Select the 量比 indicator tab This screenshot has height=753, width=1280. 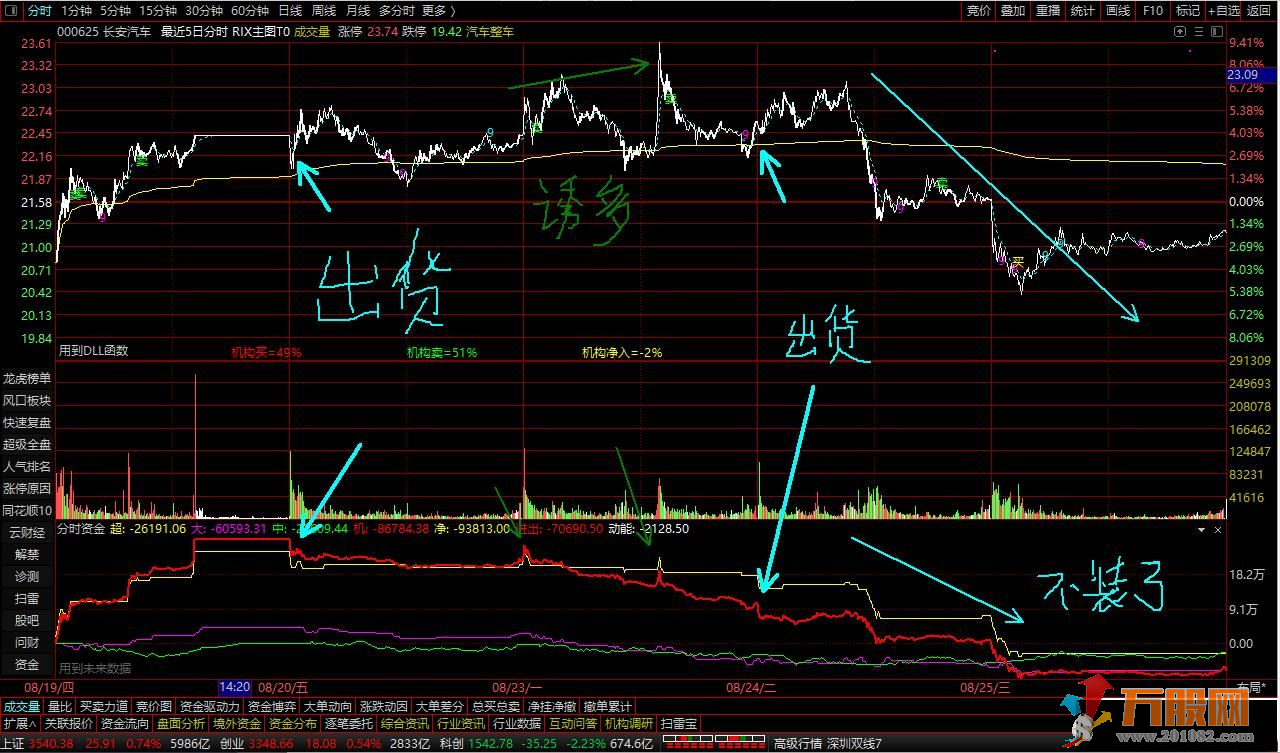click(60, 707)
